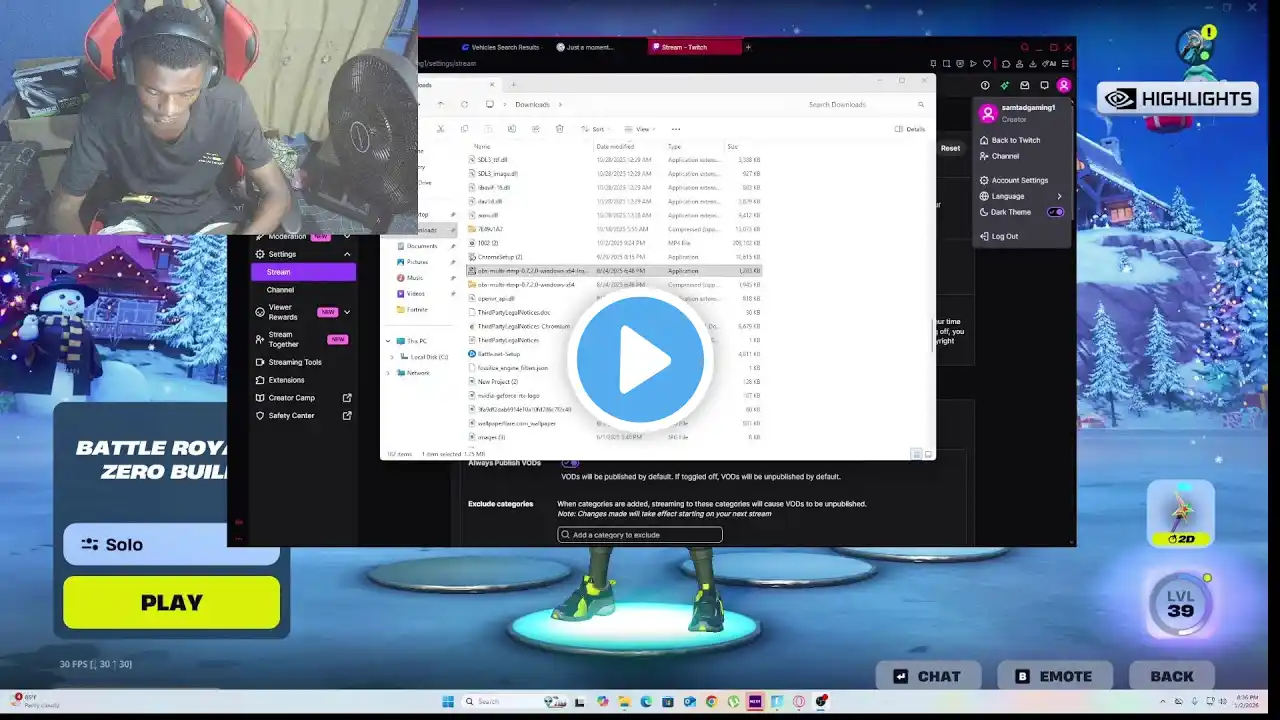Expand the Network tree node
This screenshot has height=720, width=1280.
(388, 373)
